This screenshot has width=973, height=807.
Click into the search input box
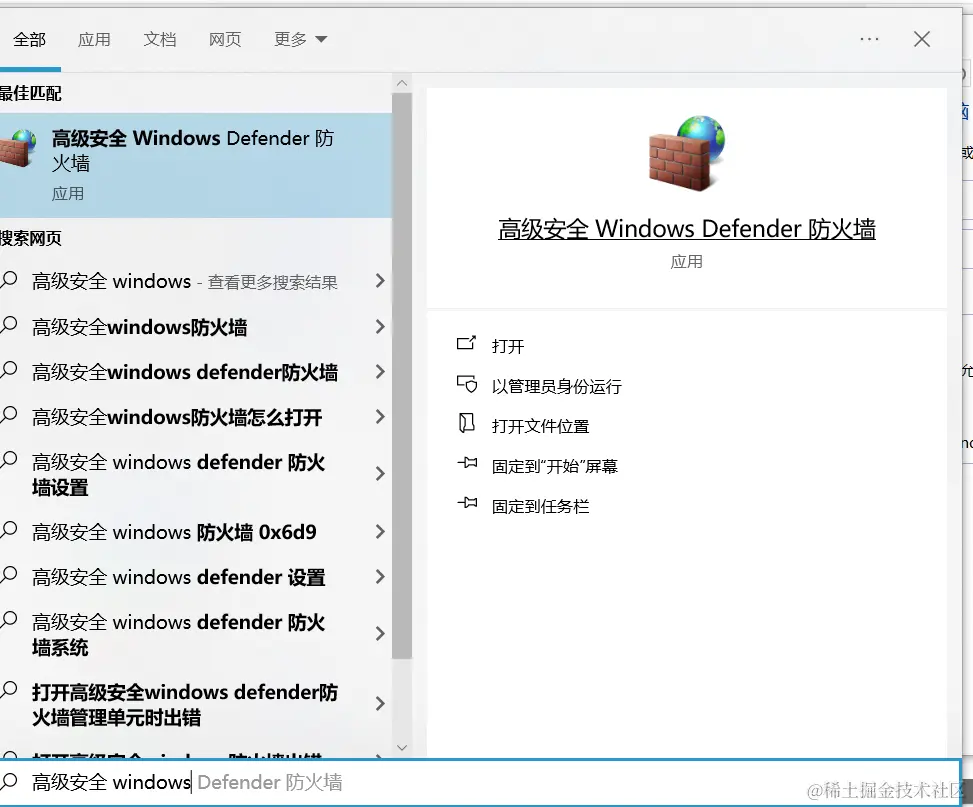pos(481,782)
